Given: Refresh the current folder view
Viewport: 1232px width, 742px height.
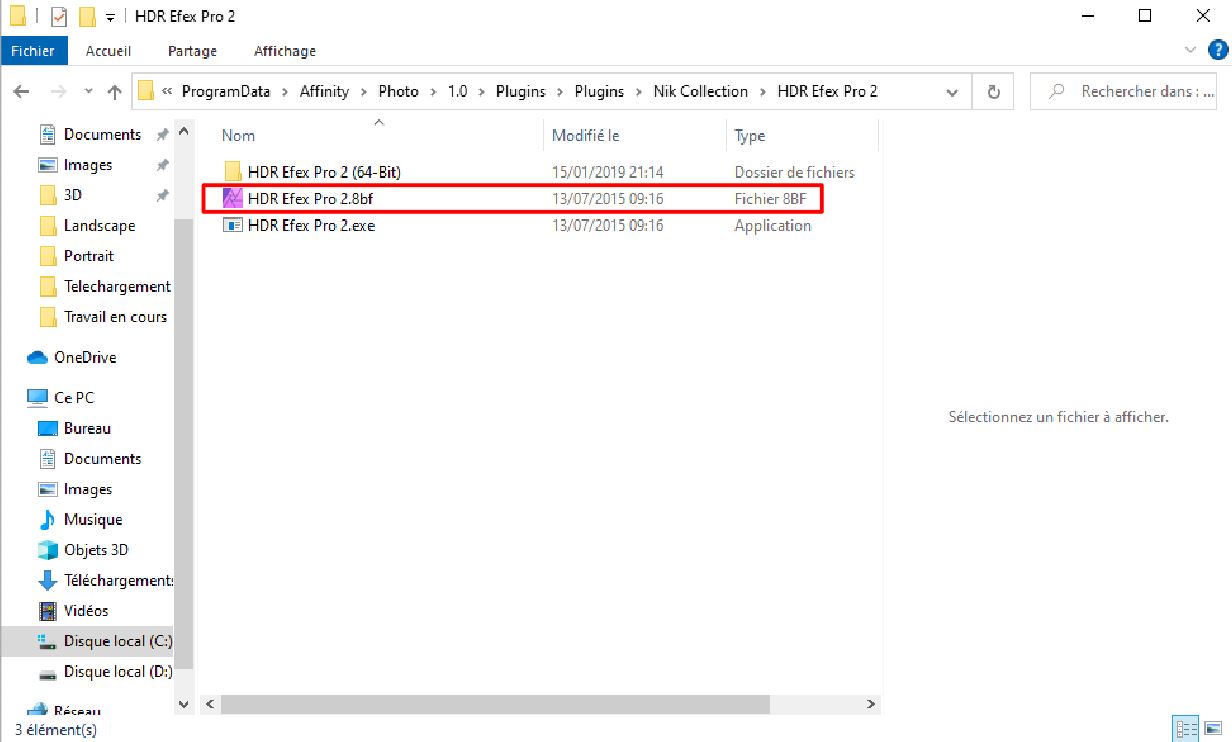Looking at the screenshot, I should click(x=993, y=92).
